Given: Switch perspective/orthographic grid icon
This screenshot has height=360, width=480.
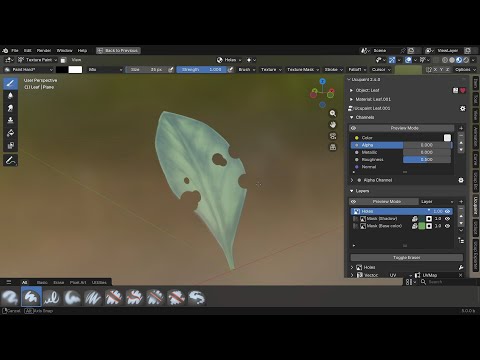Looking at the screenshot, I should 333,147.
